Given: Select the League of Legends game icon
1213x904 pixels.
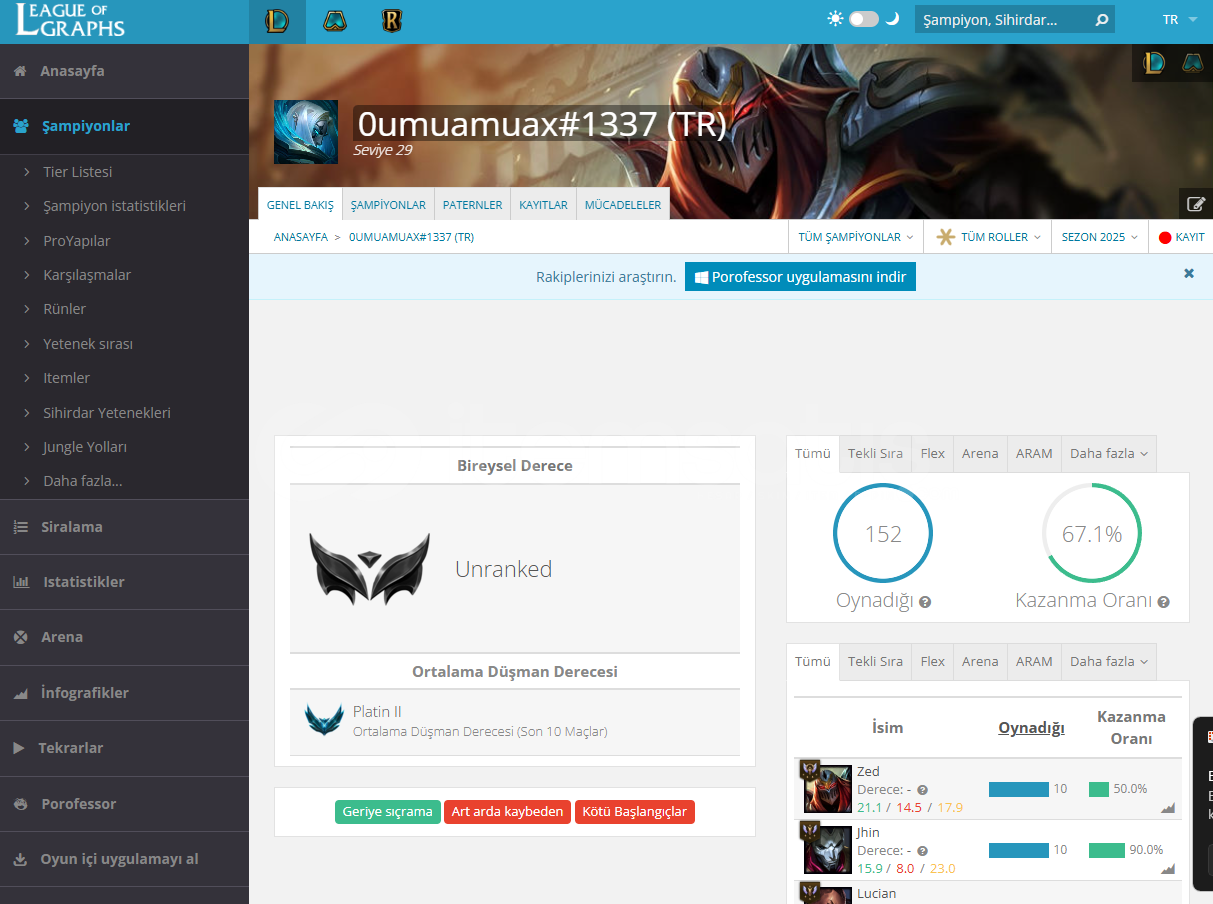Looking at the screenshot, I should (x=277, y=20).
